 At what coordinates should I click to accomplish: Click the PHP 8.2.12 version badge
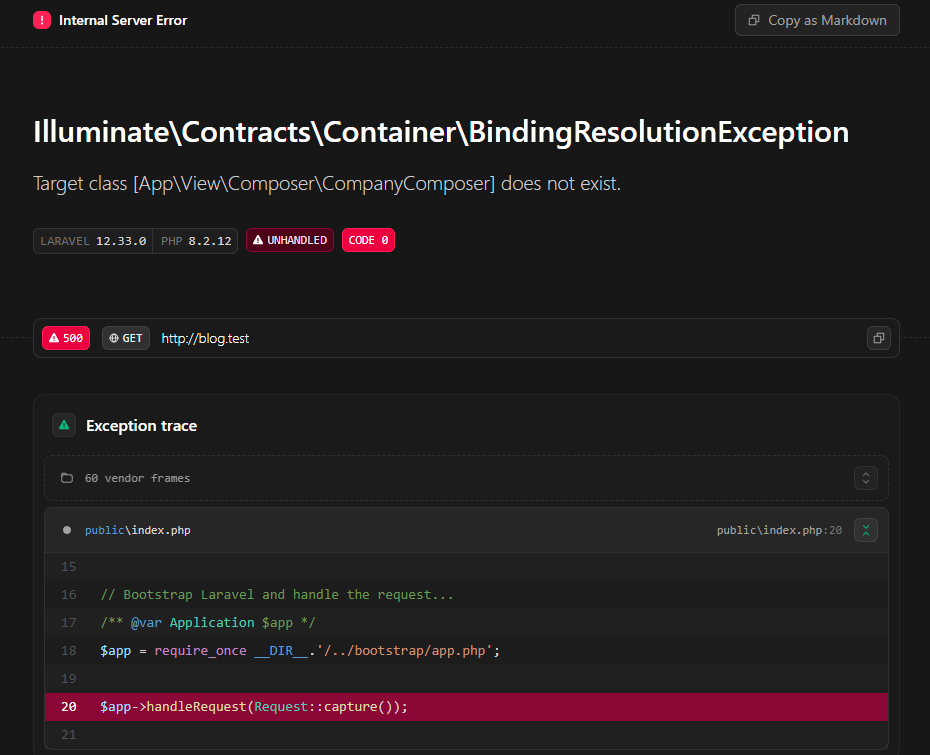(x=196, y=241)
